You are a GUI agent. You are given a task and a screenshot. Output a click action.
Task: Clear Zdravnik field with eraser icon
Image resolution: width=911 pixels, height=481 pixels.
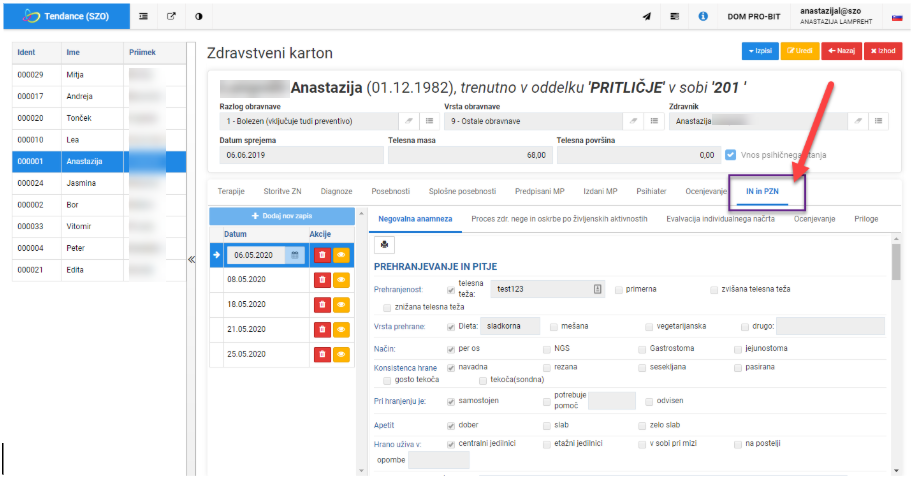point(858,121)
